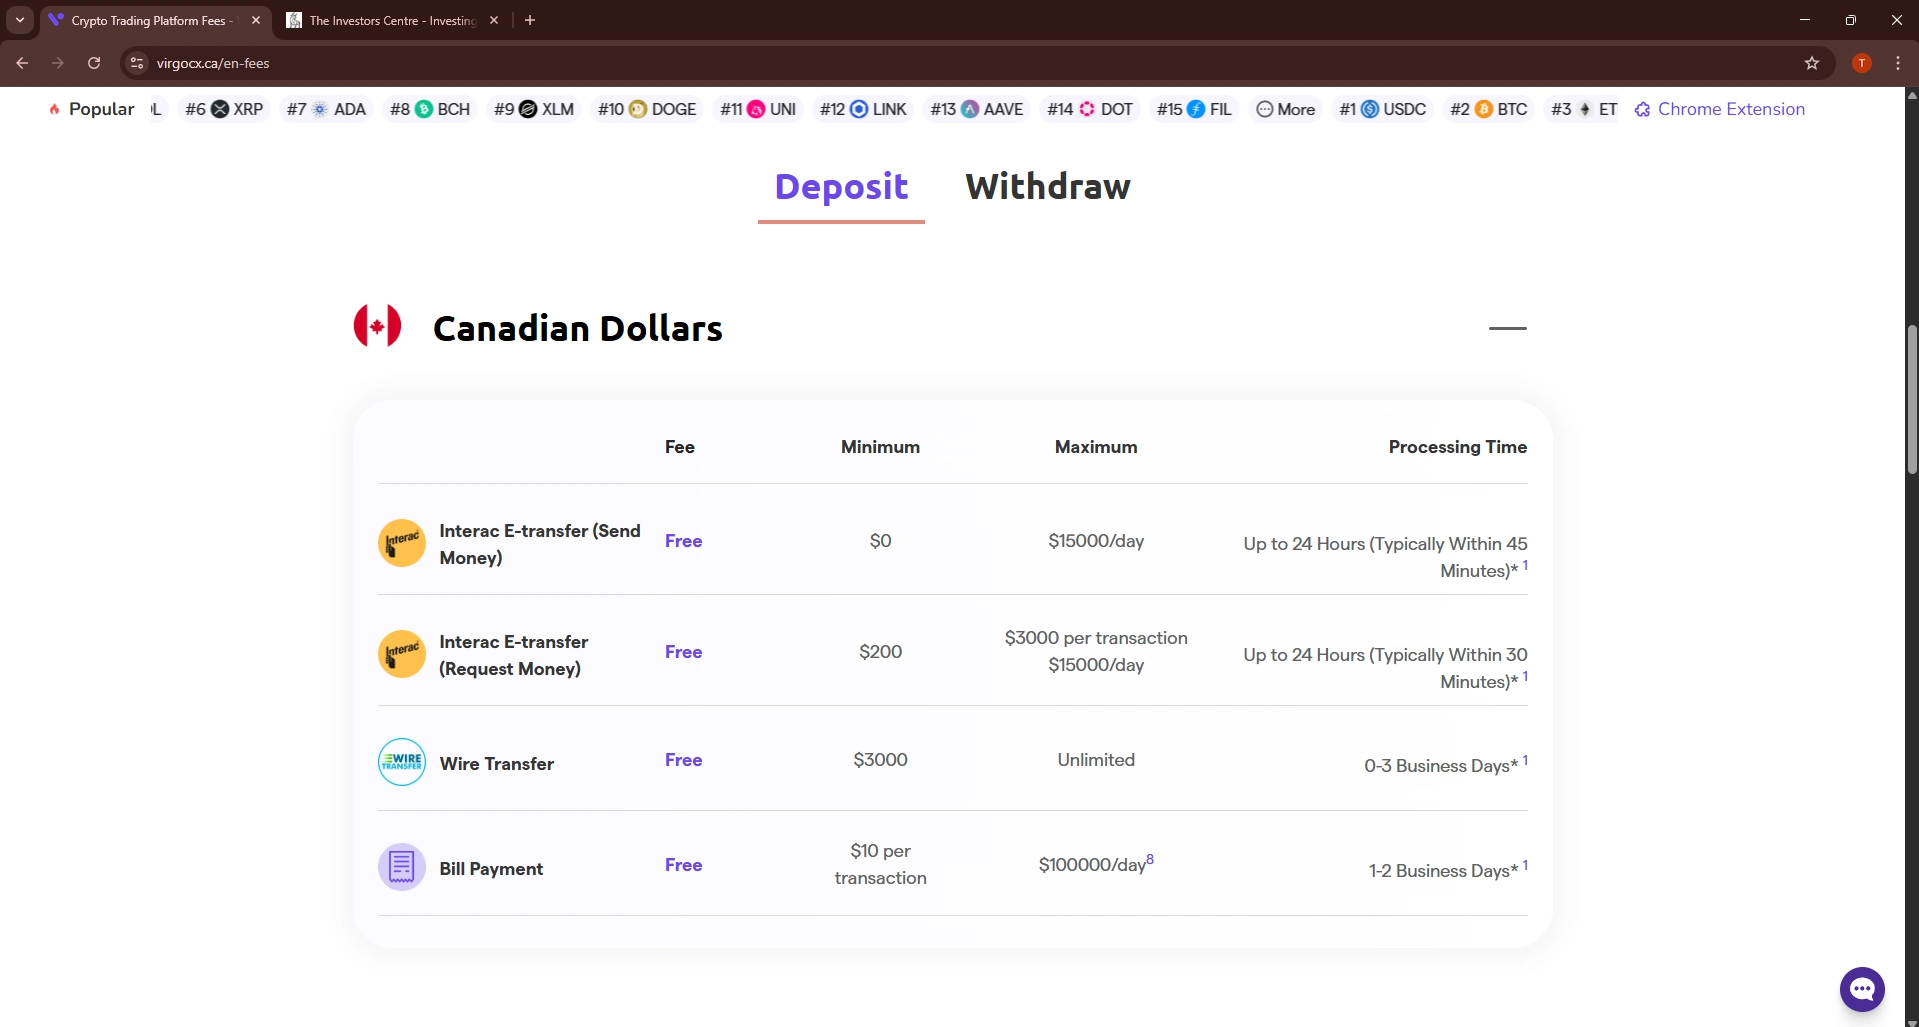Open a new browser tab
This screenshot has height=1027, width=1919.
[530, 20]
